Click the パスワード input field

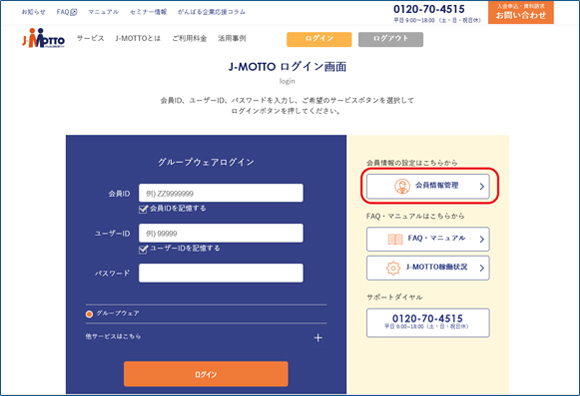coord(221,273)
